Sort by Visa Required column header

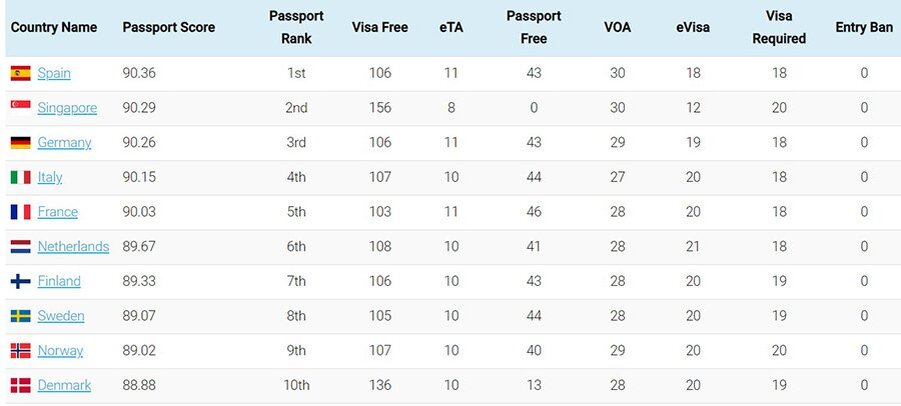tap(779, 27)
